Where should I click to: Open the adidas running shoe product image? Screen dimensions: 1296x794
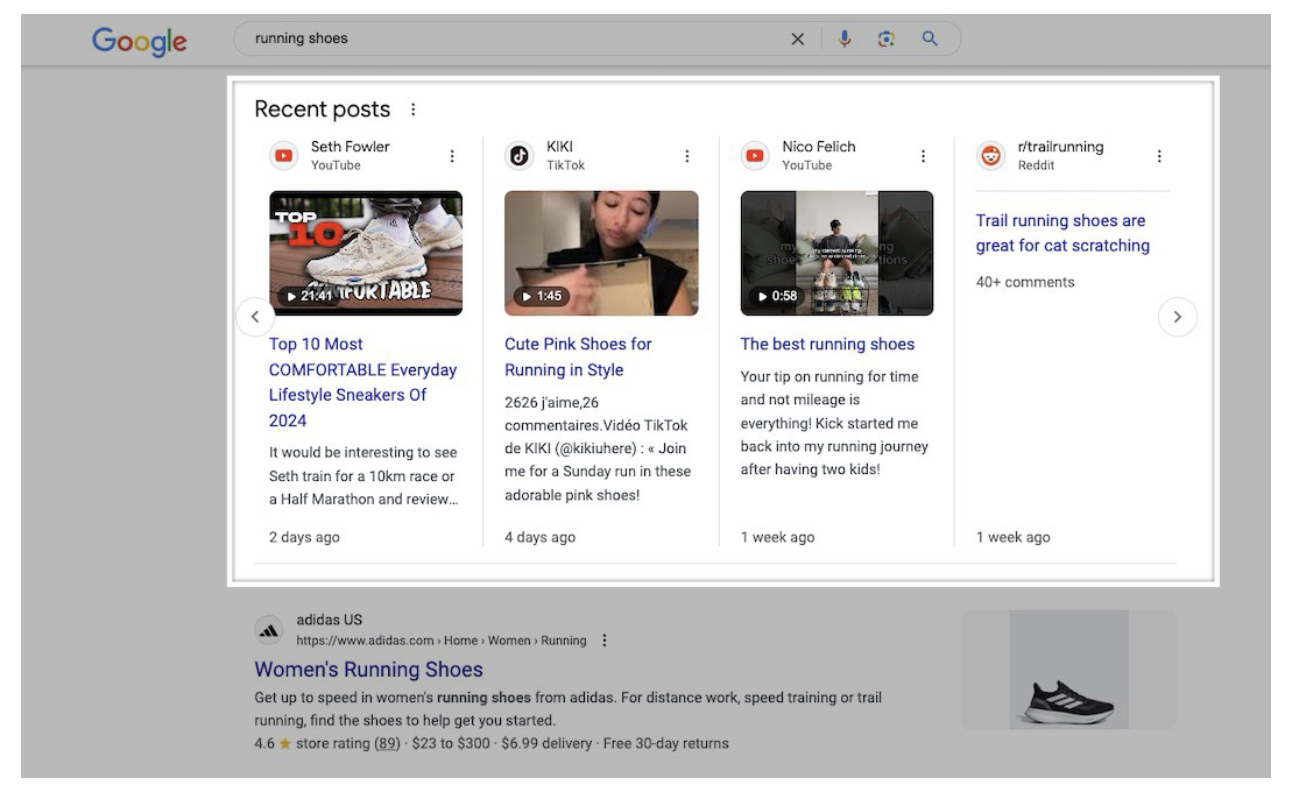click(x=1069, y=670)
